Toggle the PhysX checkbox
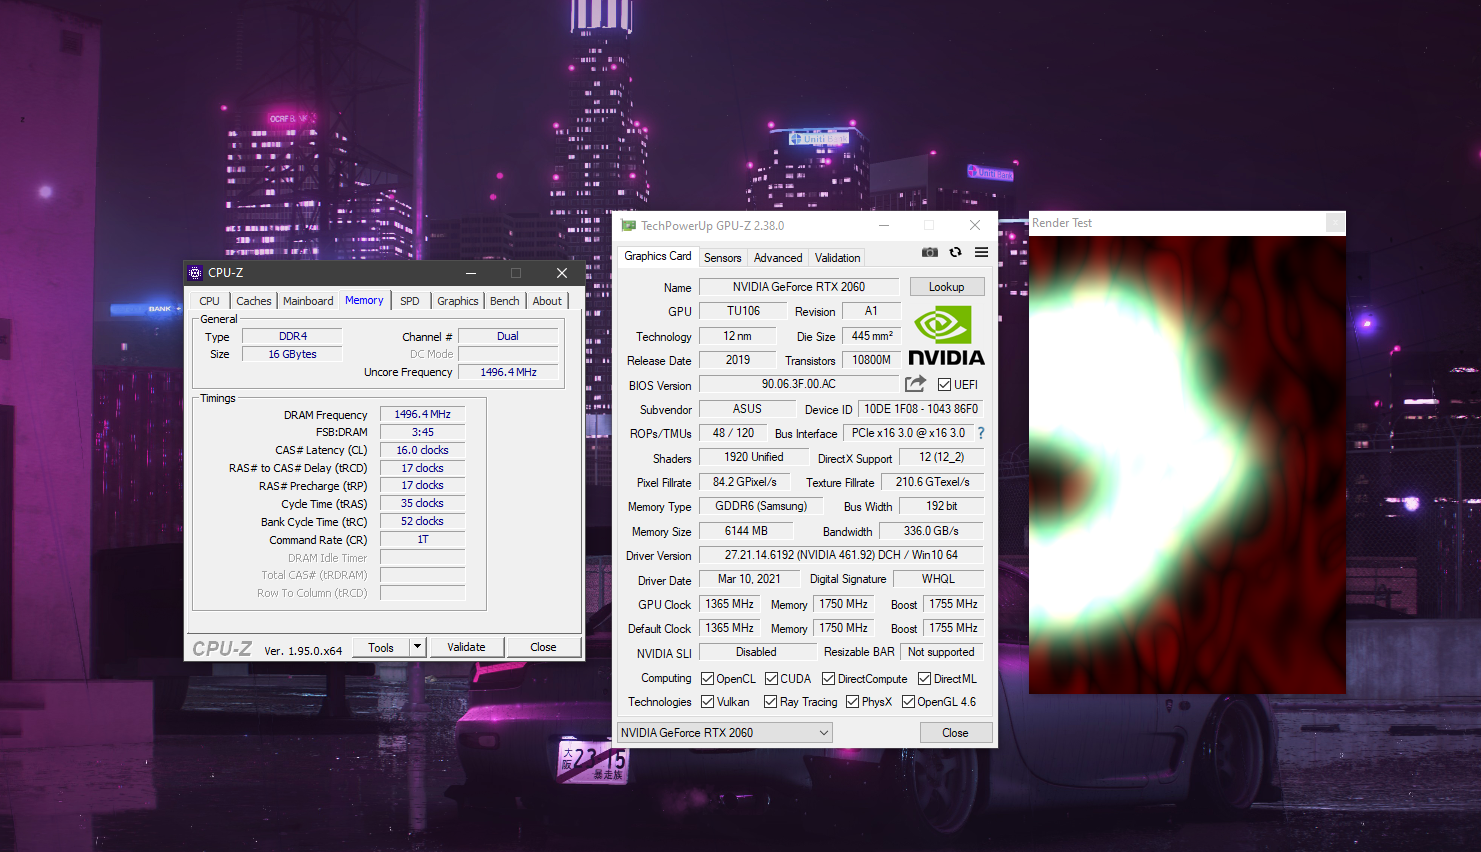This screenshot has width=1481, height=852. [x=852, y=701]
